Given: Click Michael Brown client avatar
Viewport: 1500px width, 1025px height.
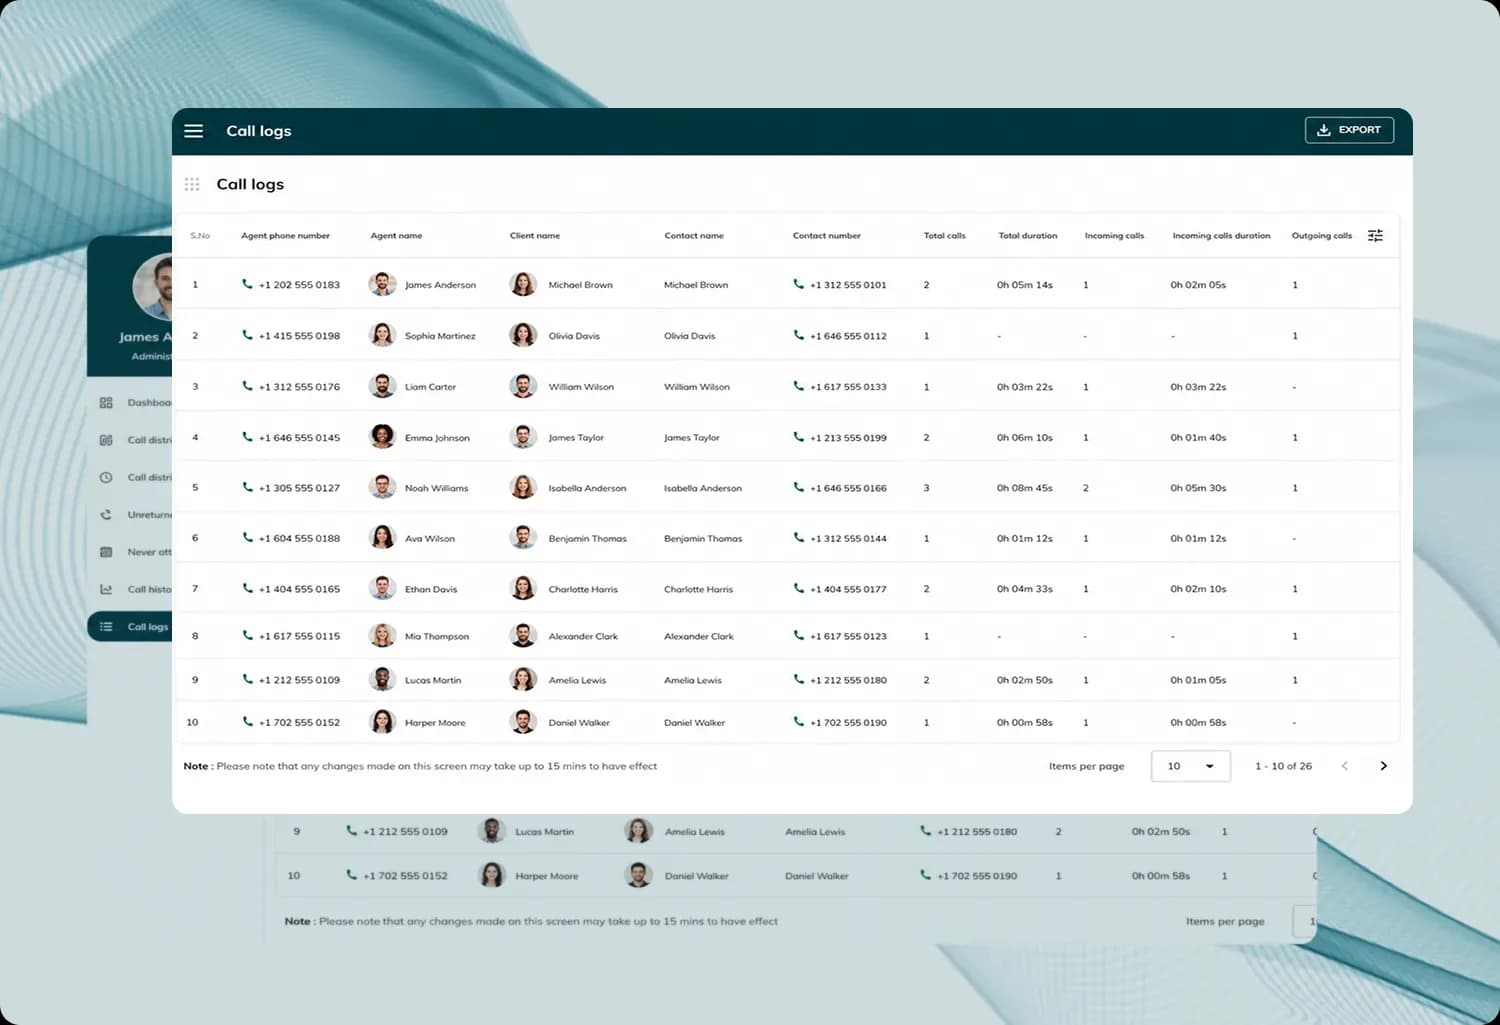Looking at the screenshot, I should (523, 284).
